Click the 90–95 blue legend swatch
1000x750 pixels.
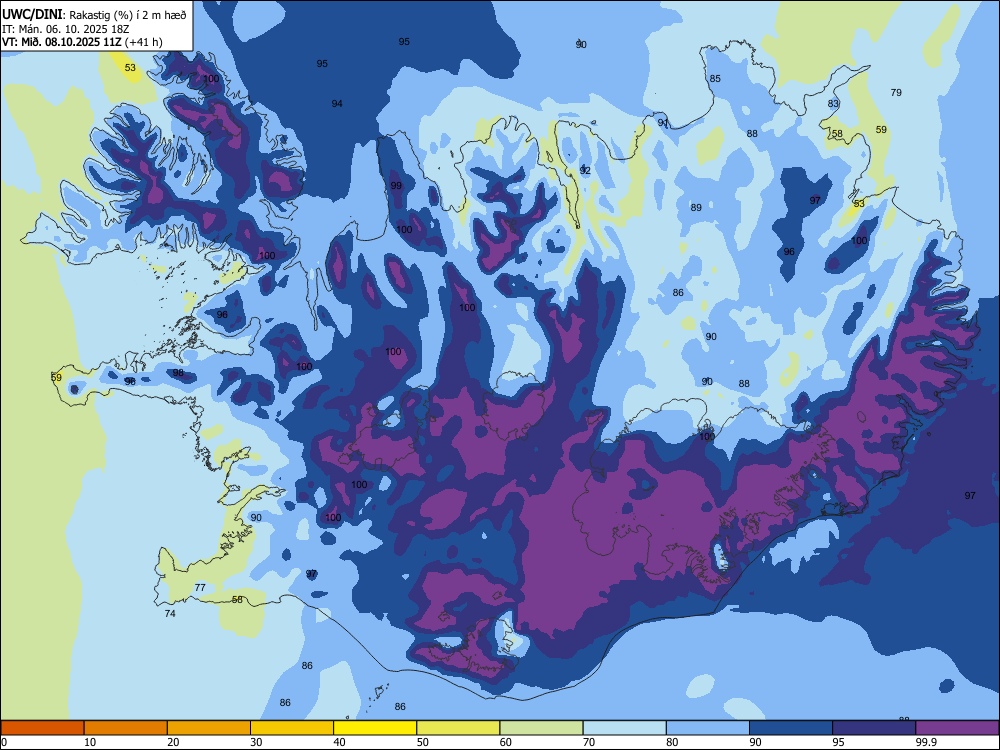coord(791,728)
